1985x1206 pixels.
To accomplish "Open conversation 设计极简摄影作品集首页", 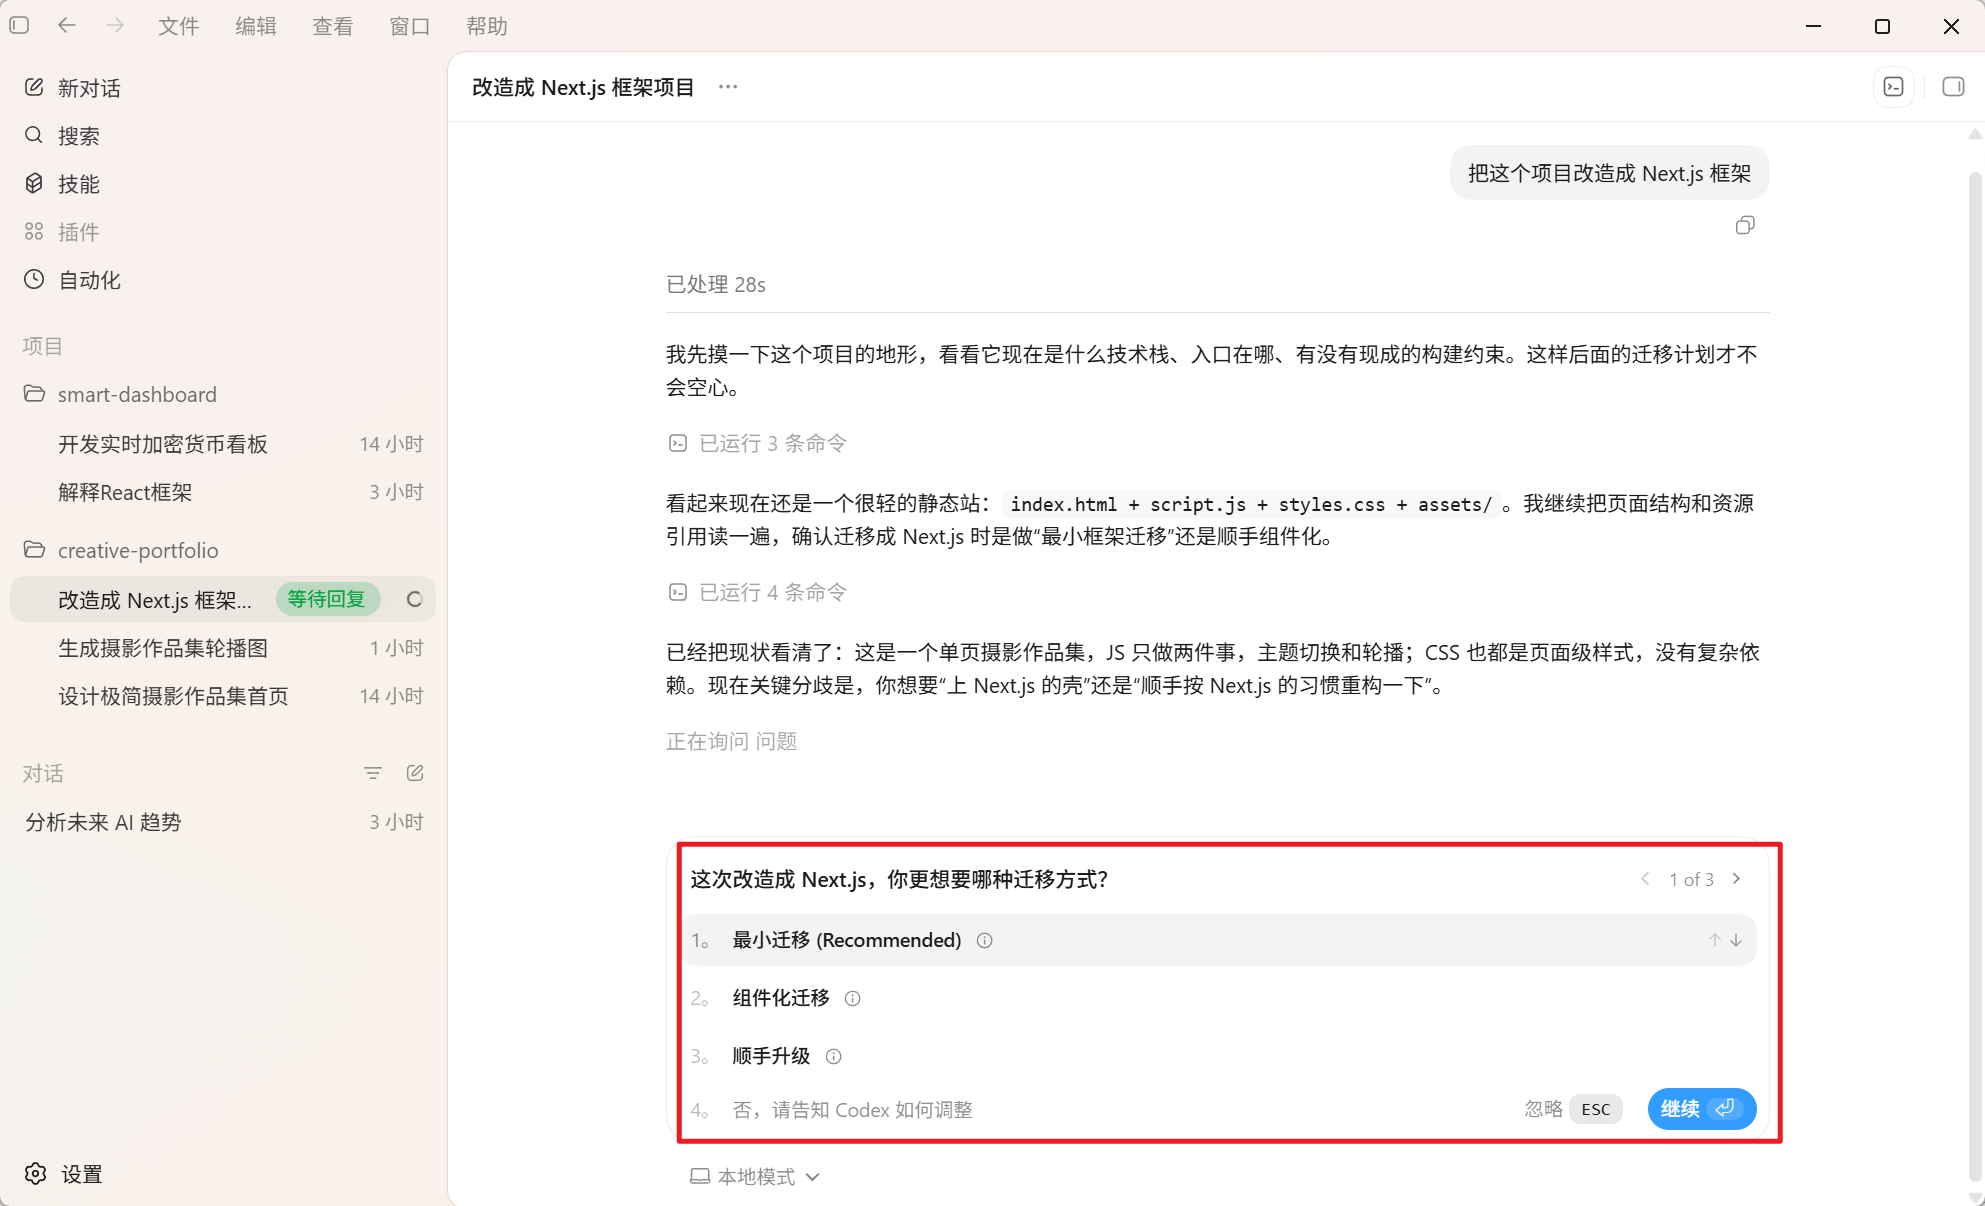I will click(222, 696).
